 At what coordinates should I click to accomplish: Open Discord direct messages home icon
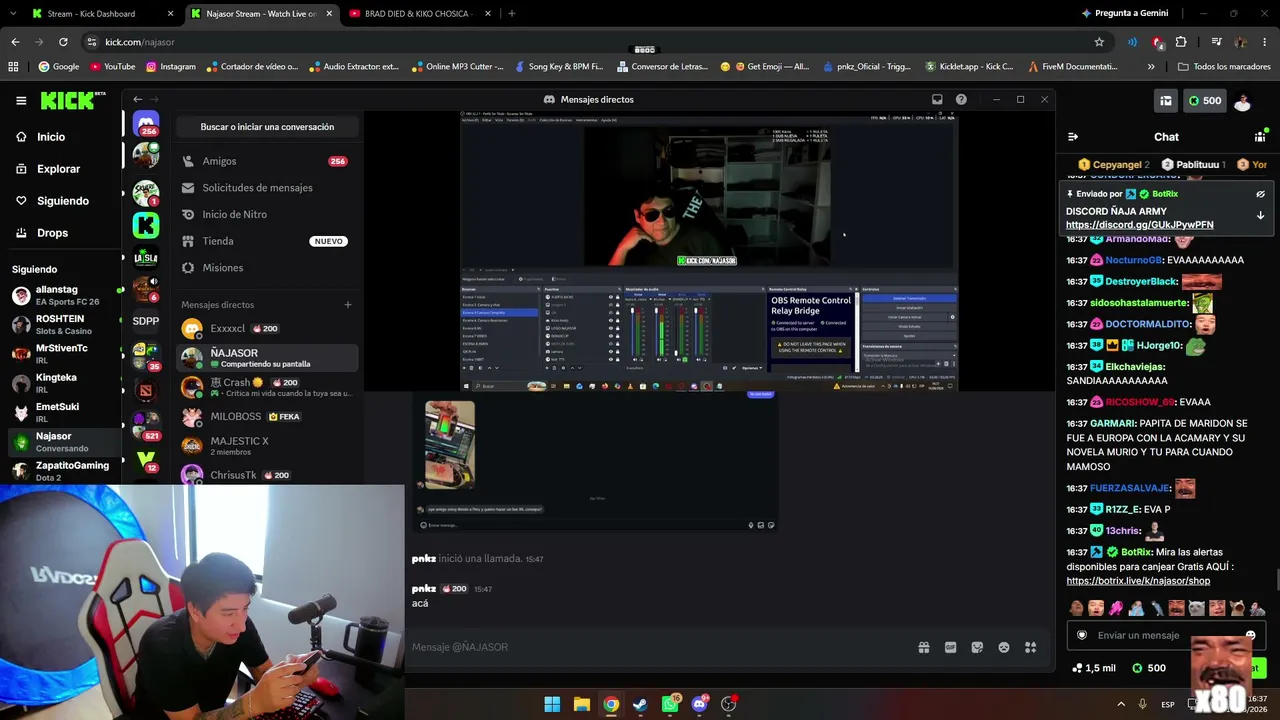[x=146, y=123]
